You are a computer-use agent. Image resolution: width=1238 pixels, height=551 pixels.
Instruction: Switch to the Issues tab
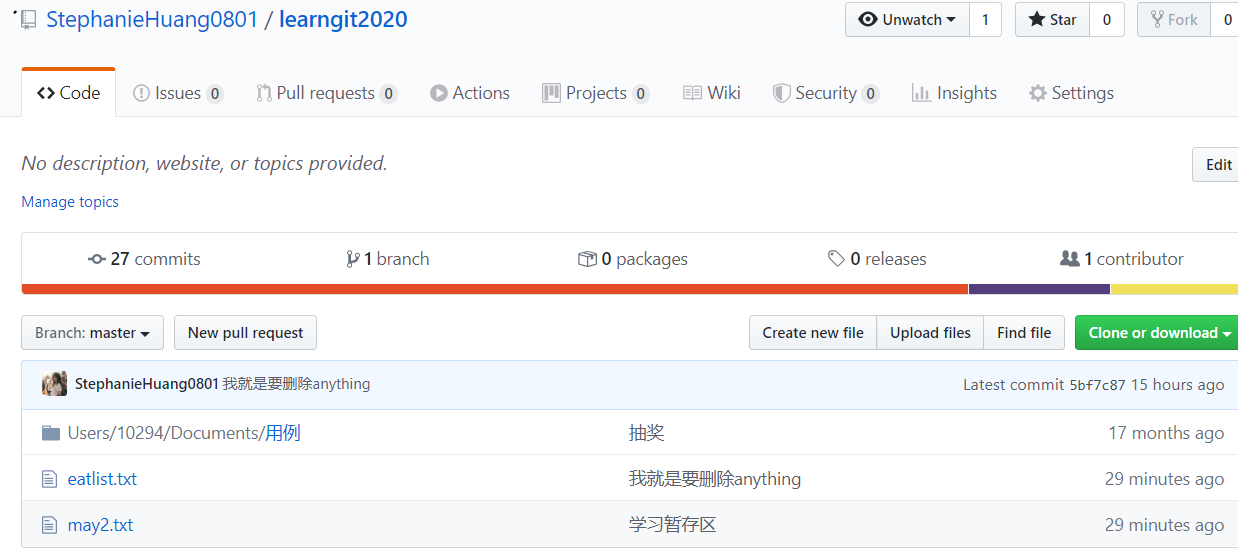pyautogui.click(x=178, y=93)
